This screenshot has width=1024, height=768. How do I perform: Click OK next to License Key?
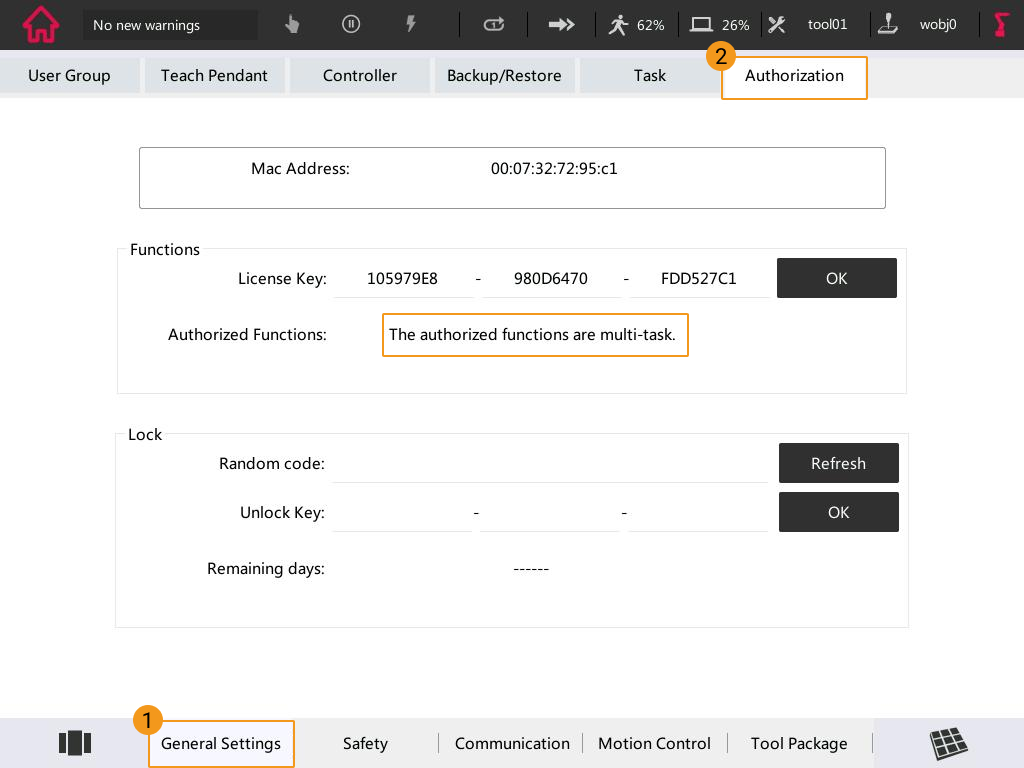click(x=836, y=279)
